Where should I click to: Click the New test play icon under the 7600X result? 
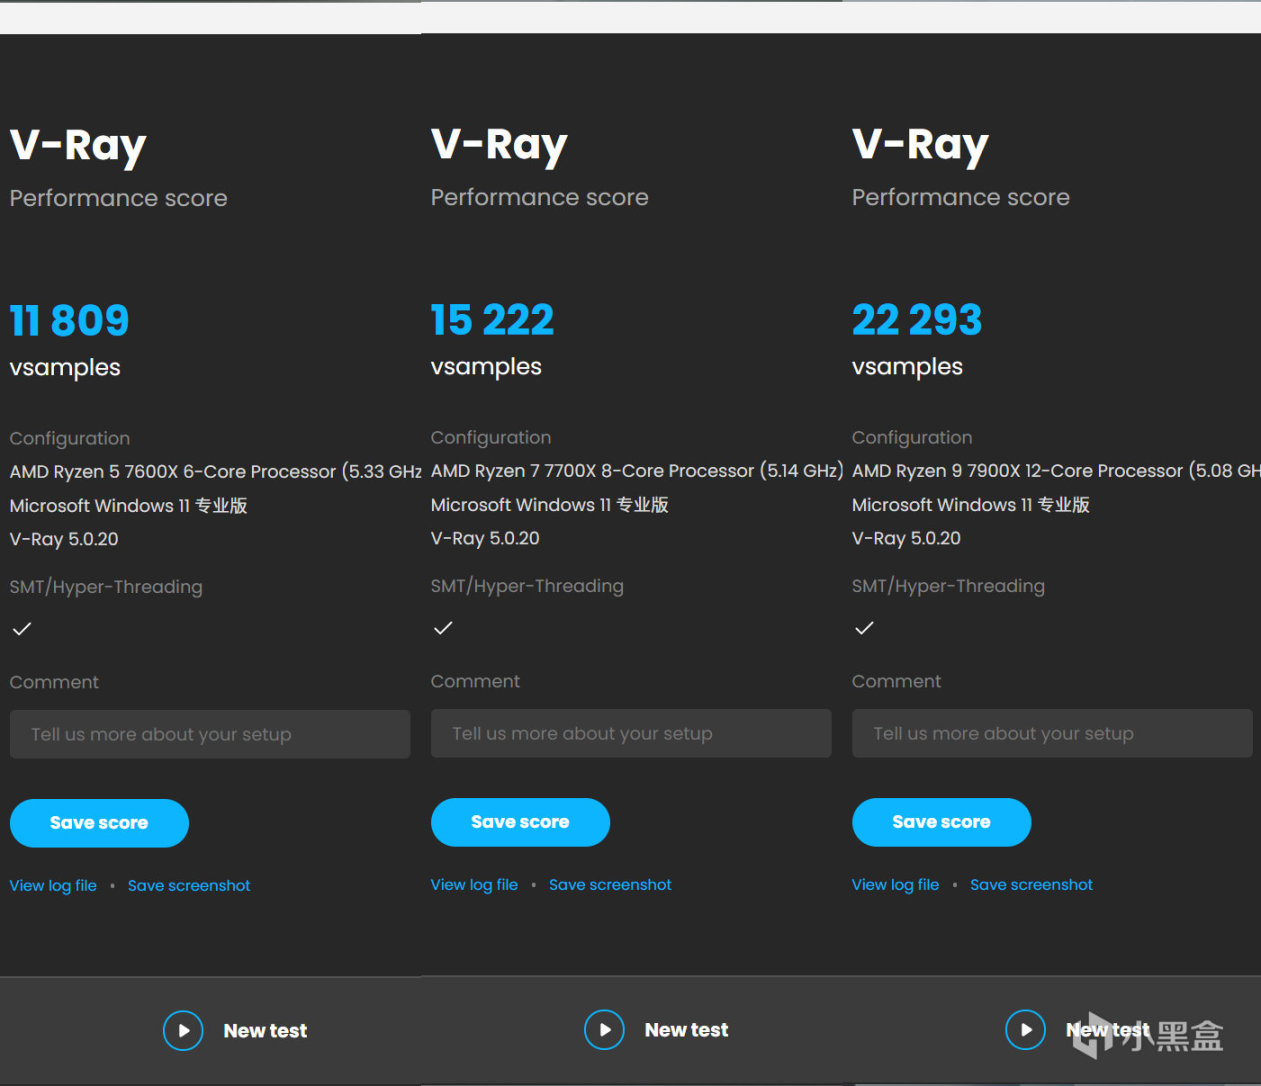tap(183, 1030)
